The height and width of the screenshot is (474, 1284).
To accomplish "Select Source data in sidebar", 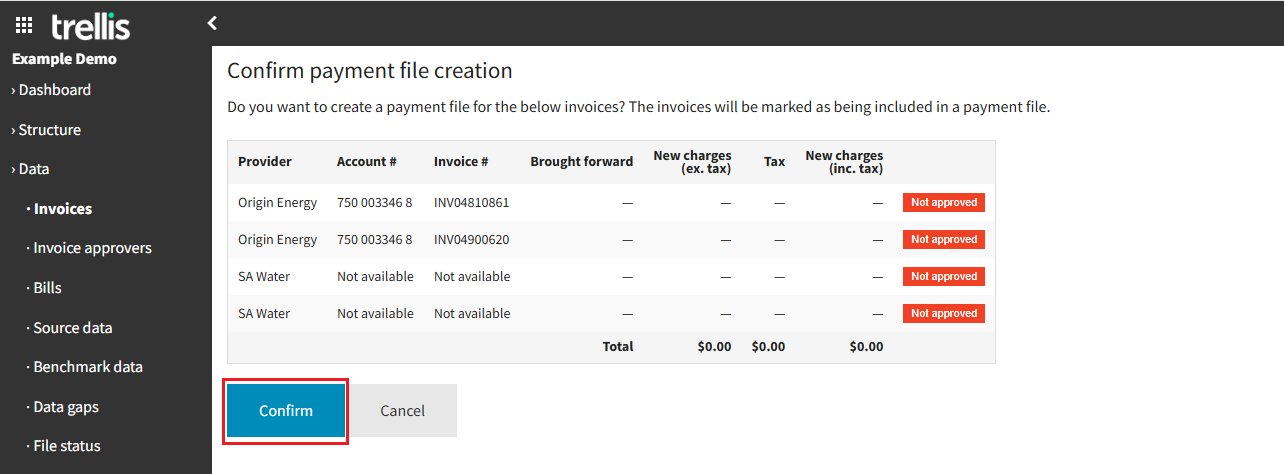I will [72, 328].
